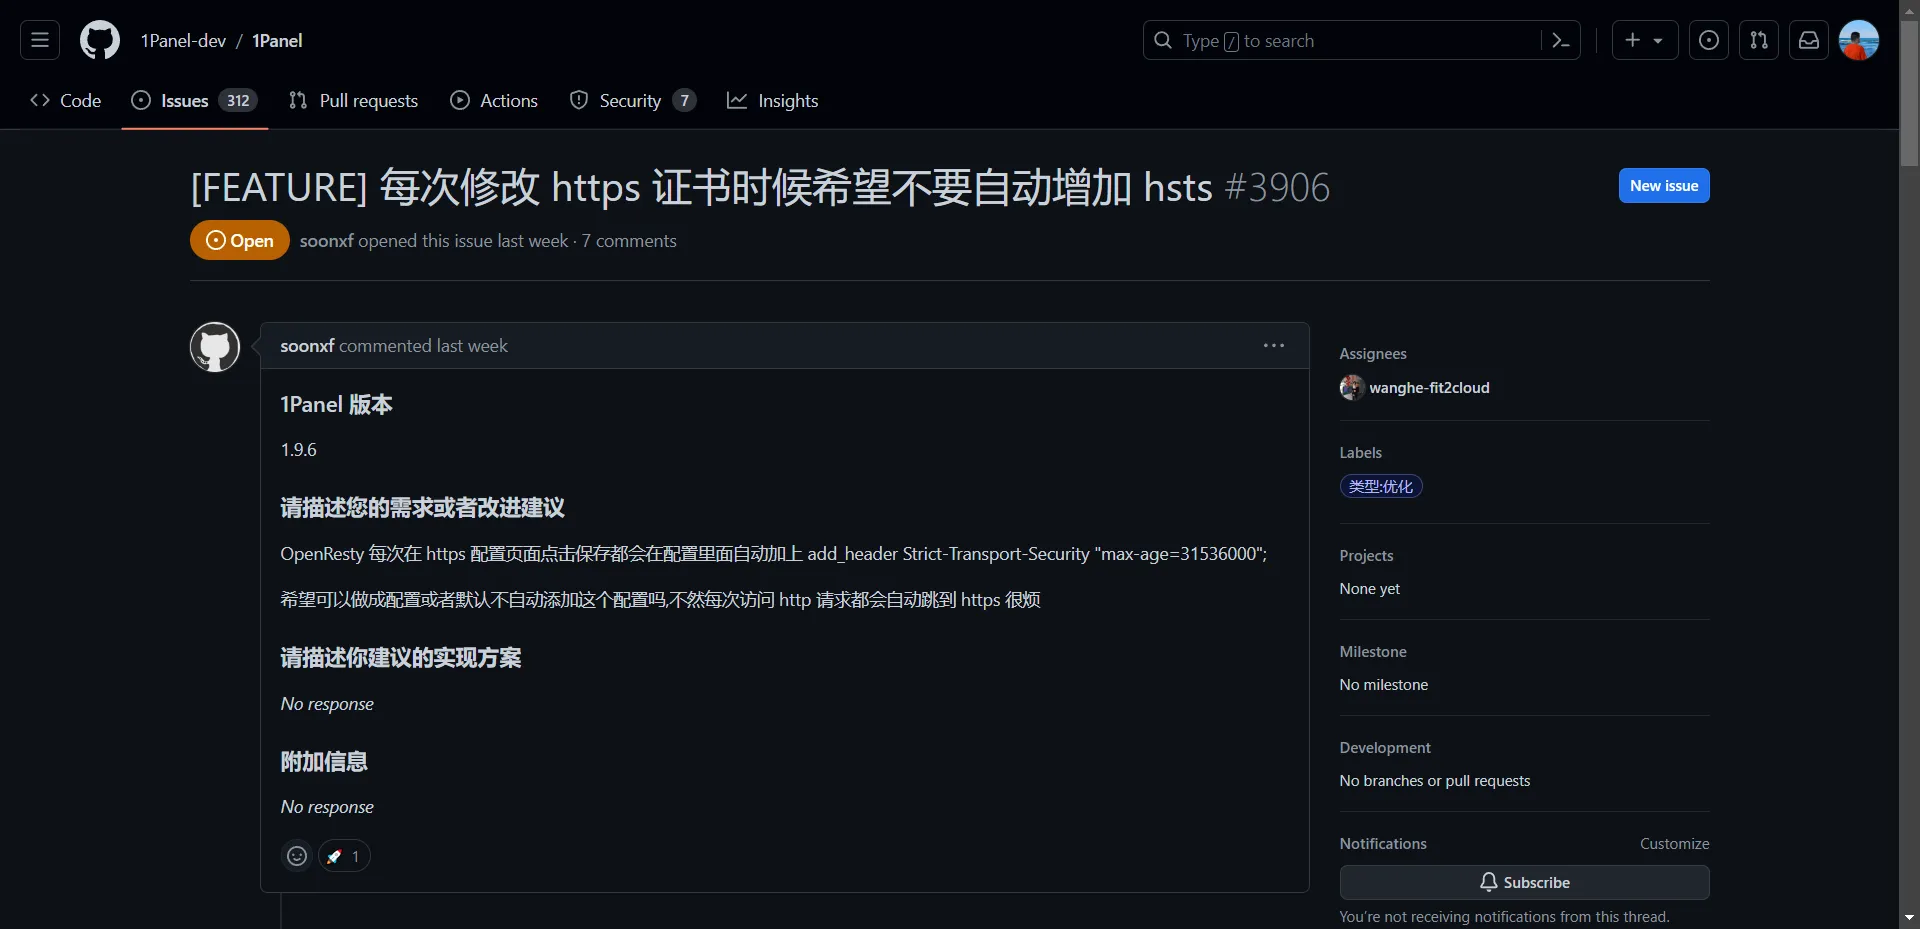Click the 'None yet' projects text
The image size is (1920, 929).
(x=1369, y=589)
